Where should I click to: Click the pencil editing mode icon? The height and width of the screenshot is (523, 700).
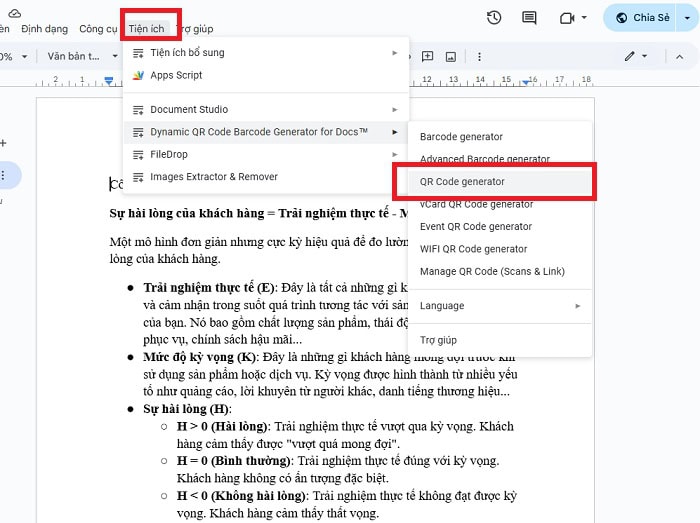click(629, 56)
